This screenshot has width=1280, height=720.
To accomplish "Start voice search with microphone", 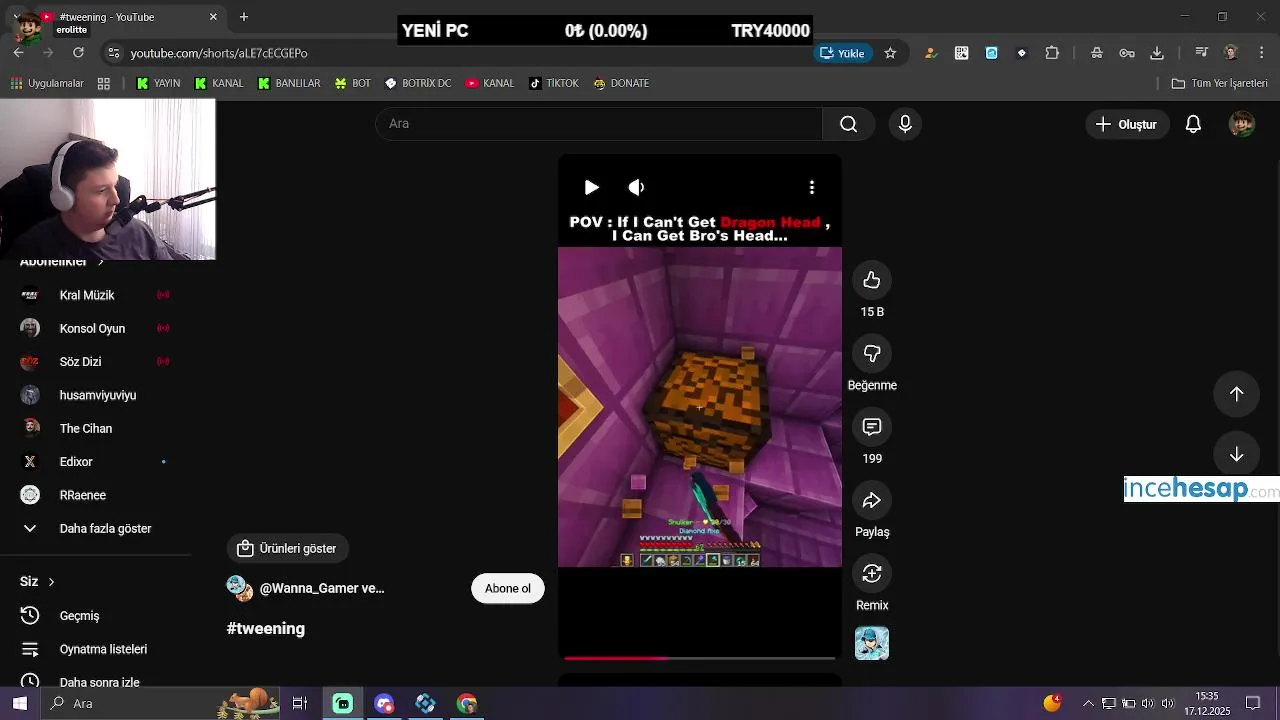I will [x=905, y=124].
